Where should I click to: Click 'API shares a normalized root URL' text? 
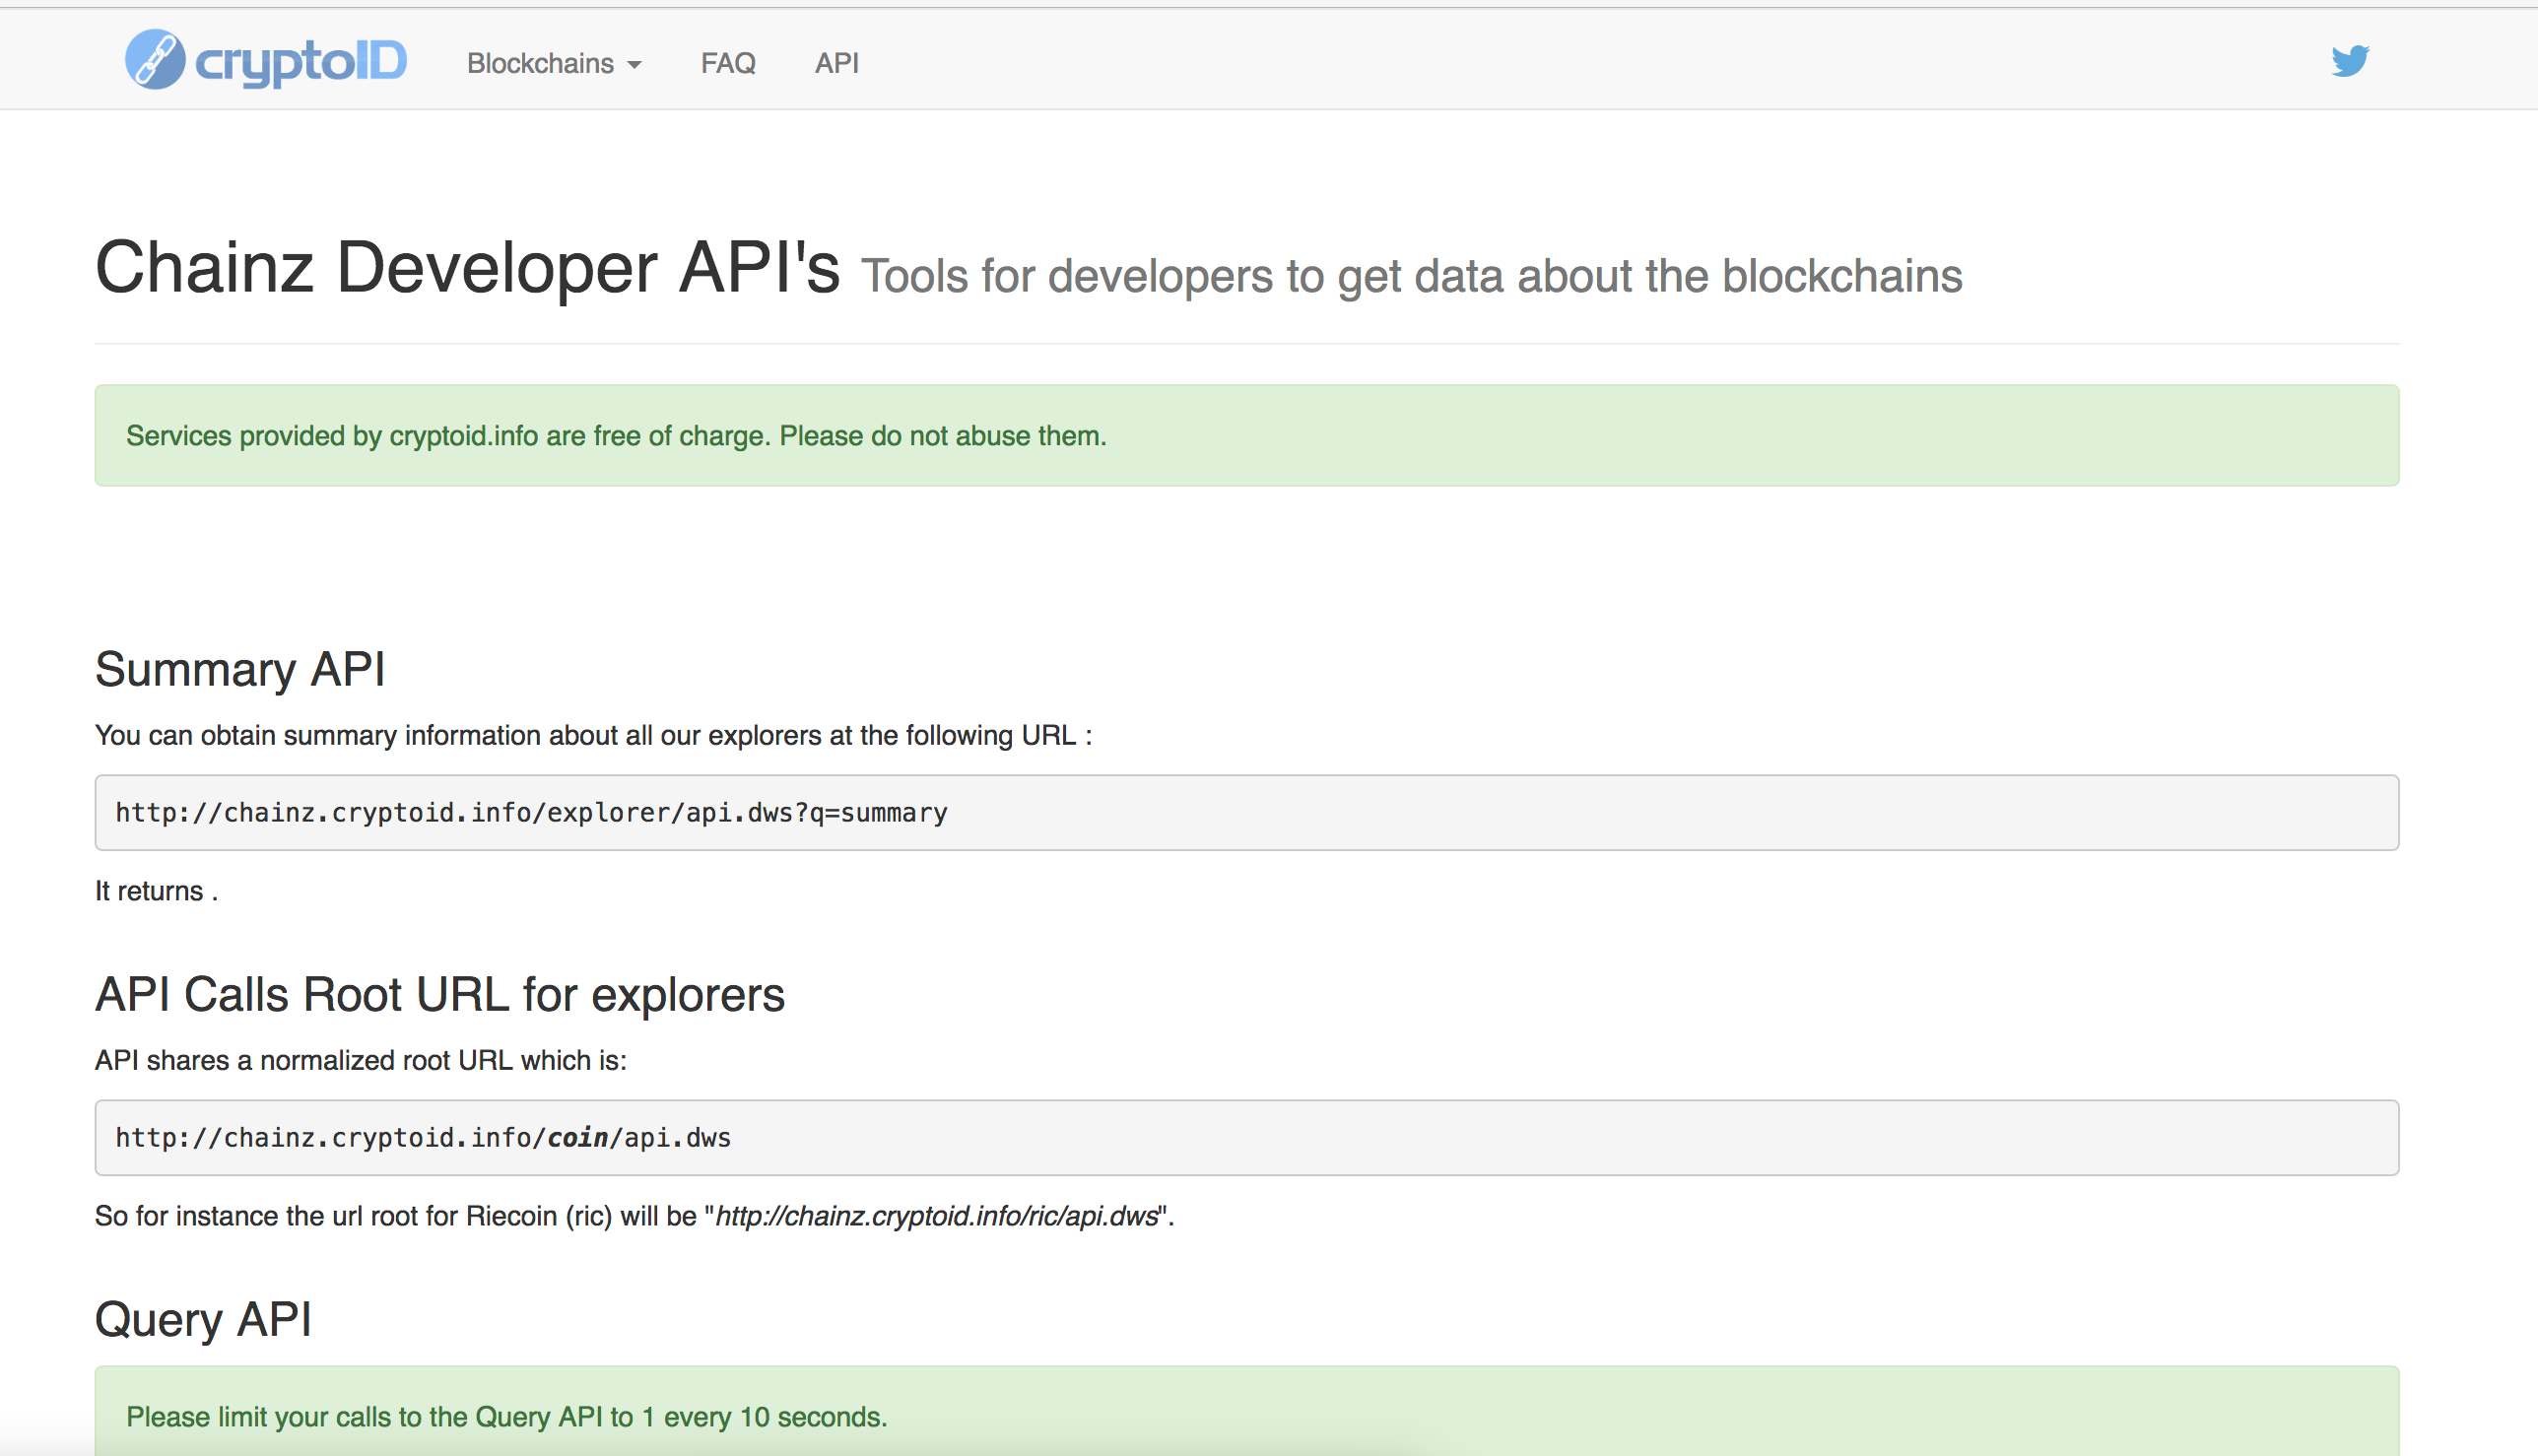(360, 1060)
